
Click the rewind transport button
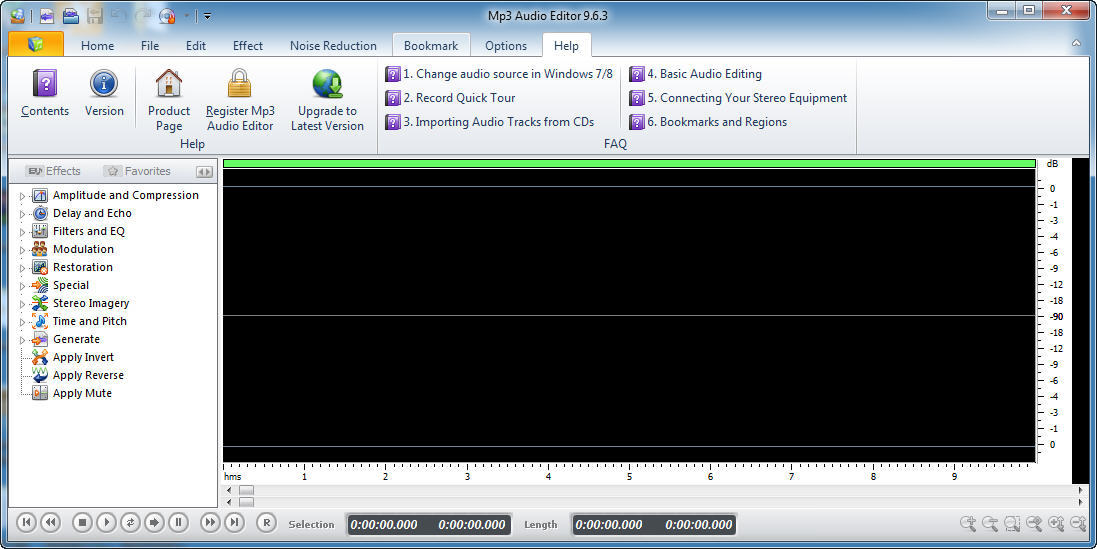click(x=50, y=522)
